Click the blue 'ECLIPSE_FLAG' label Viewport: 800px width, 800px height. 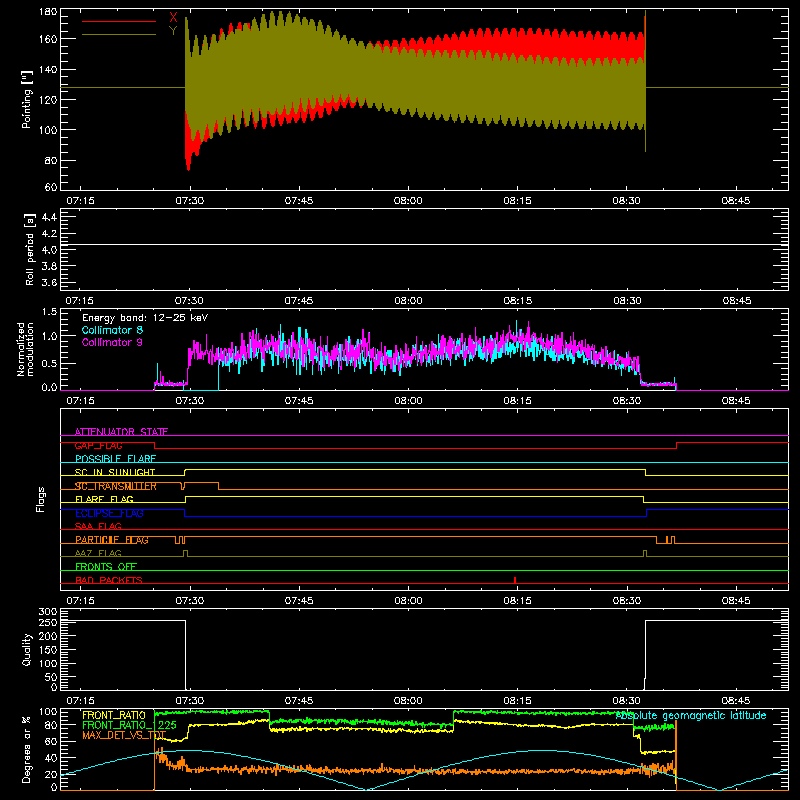click(x=109, y=513)
